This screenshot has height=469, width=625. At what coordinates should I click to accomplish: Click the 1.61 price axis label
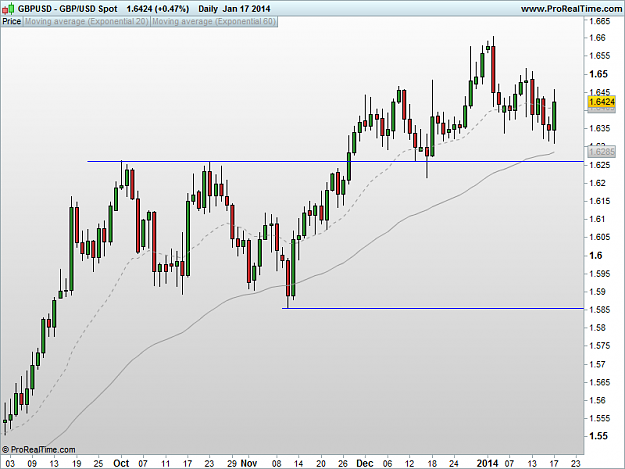(597, 219)
